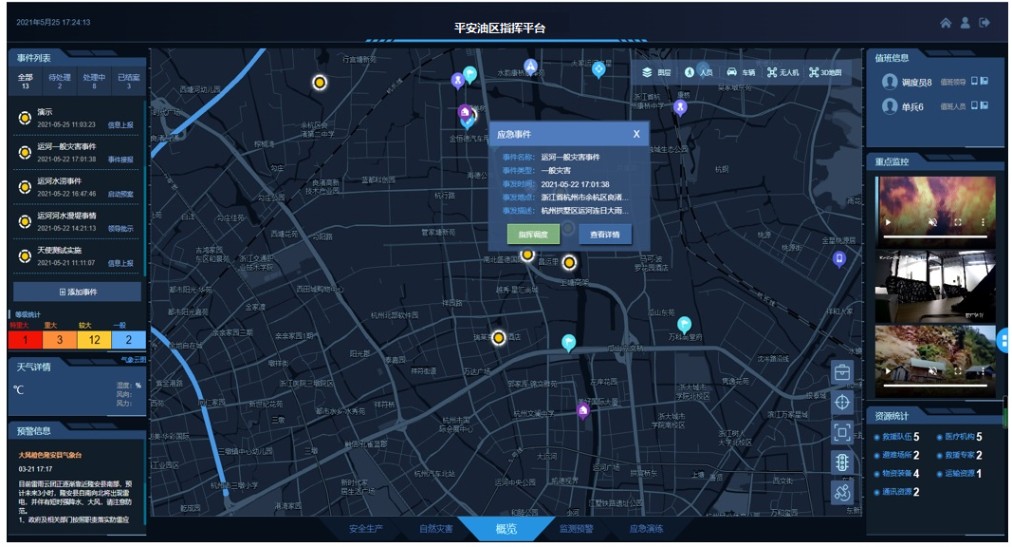Open the 运河一般灾害事件 list row

76,152
